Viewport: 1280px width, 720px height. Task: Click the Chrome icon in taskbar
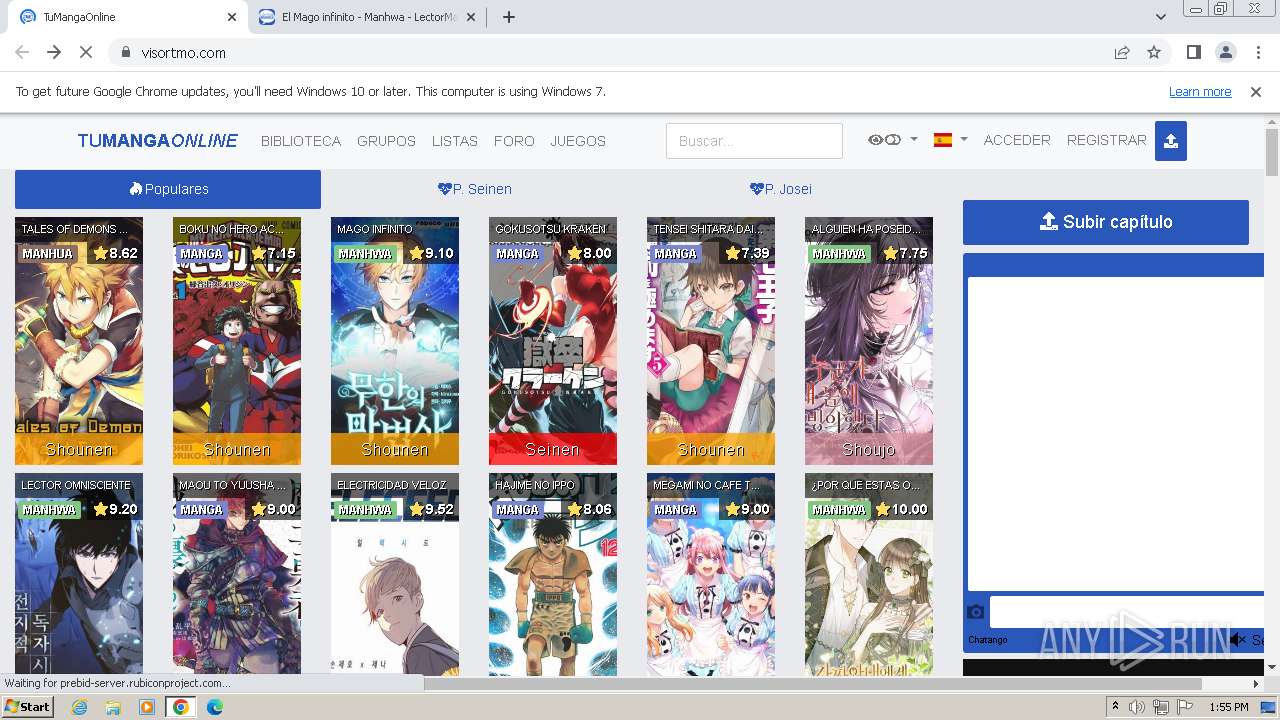pos(180,707)
